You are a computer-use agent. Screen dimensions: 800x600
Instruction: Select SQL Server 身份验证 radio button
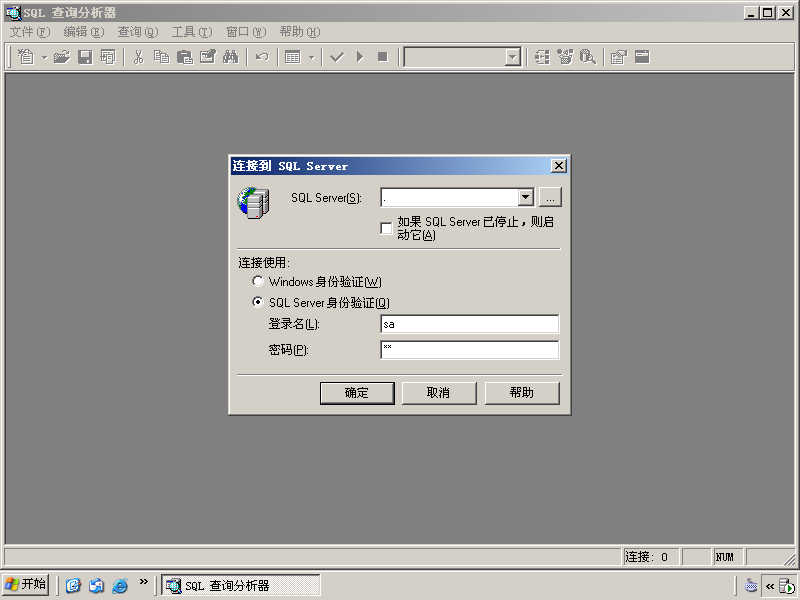(258, 302)
